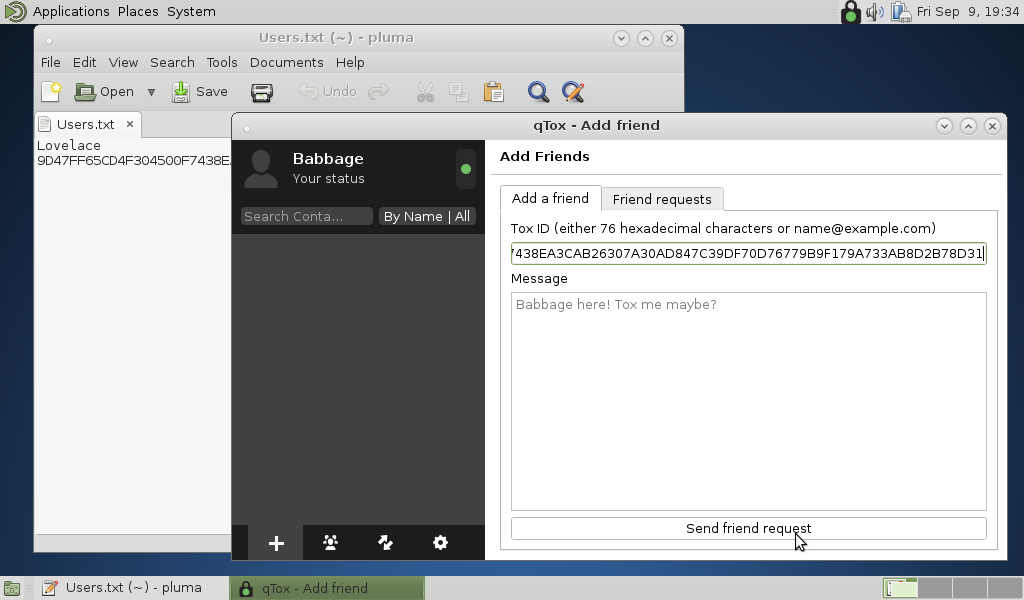Viewport: 1024px width, 600px height.
Task: Switch to the Friend requests tab
Action: 661,199
